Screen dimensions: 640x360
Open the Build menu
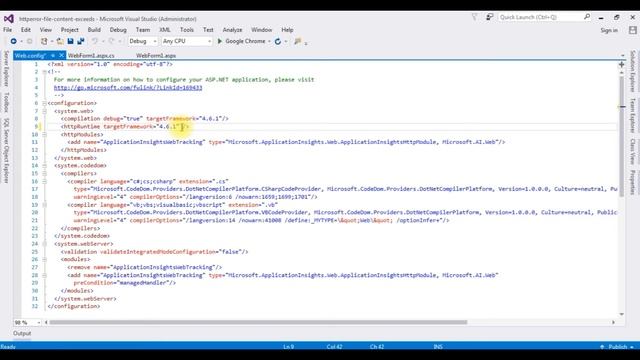pyautogui.click(x=94, y=30)
